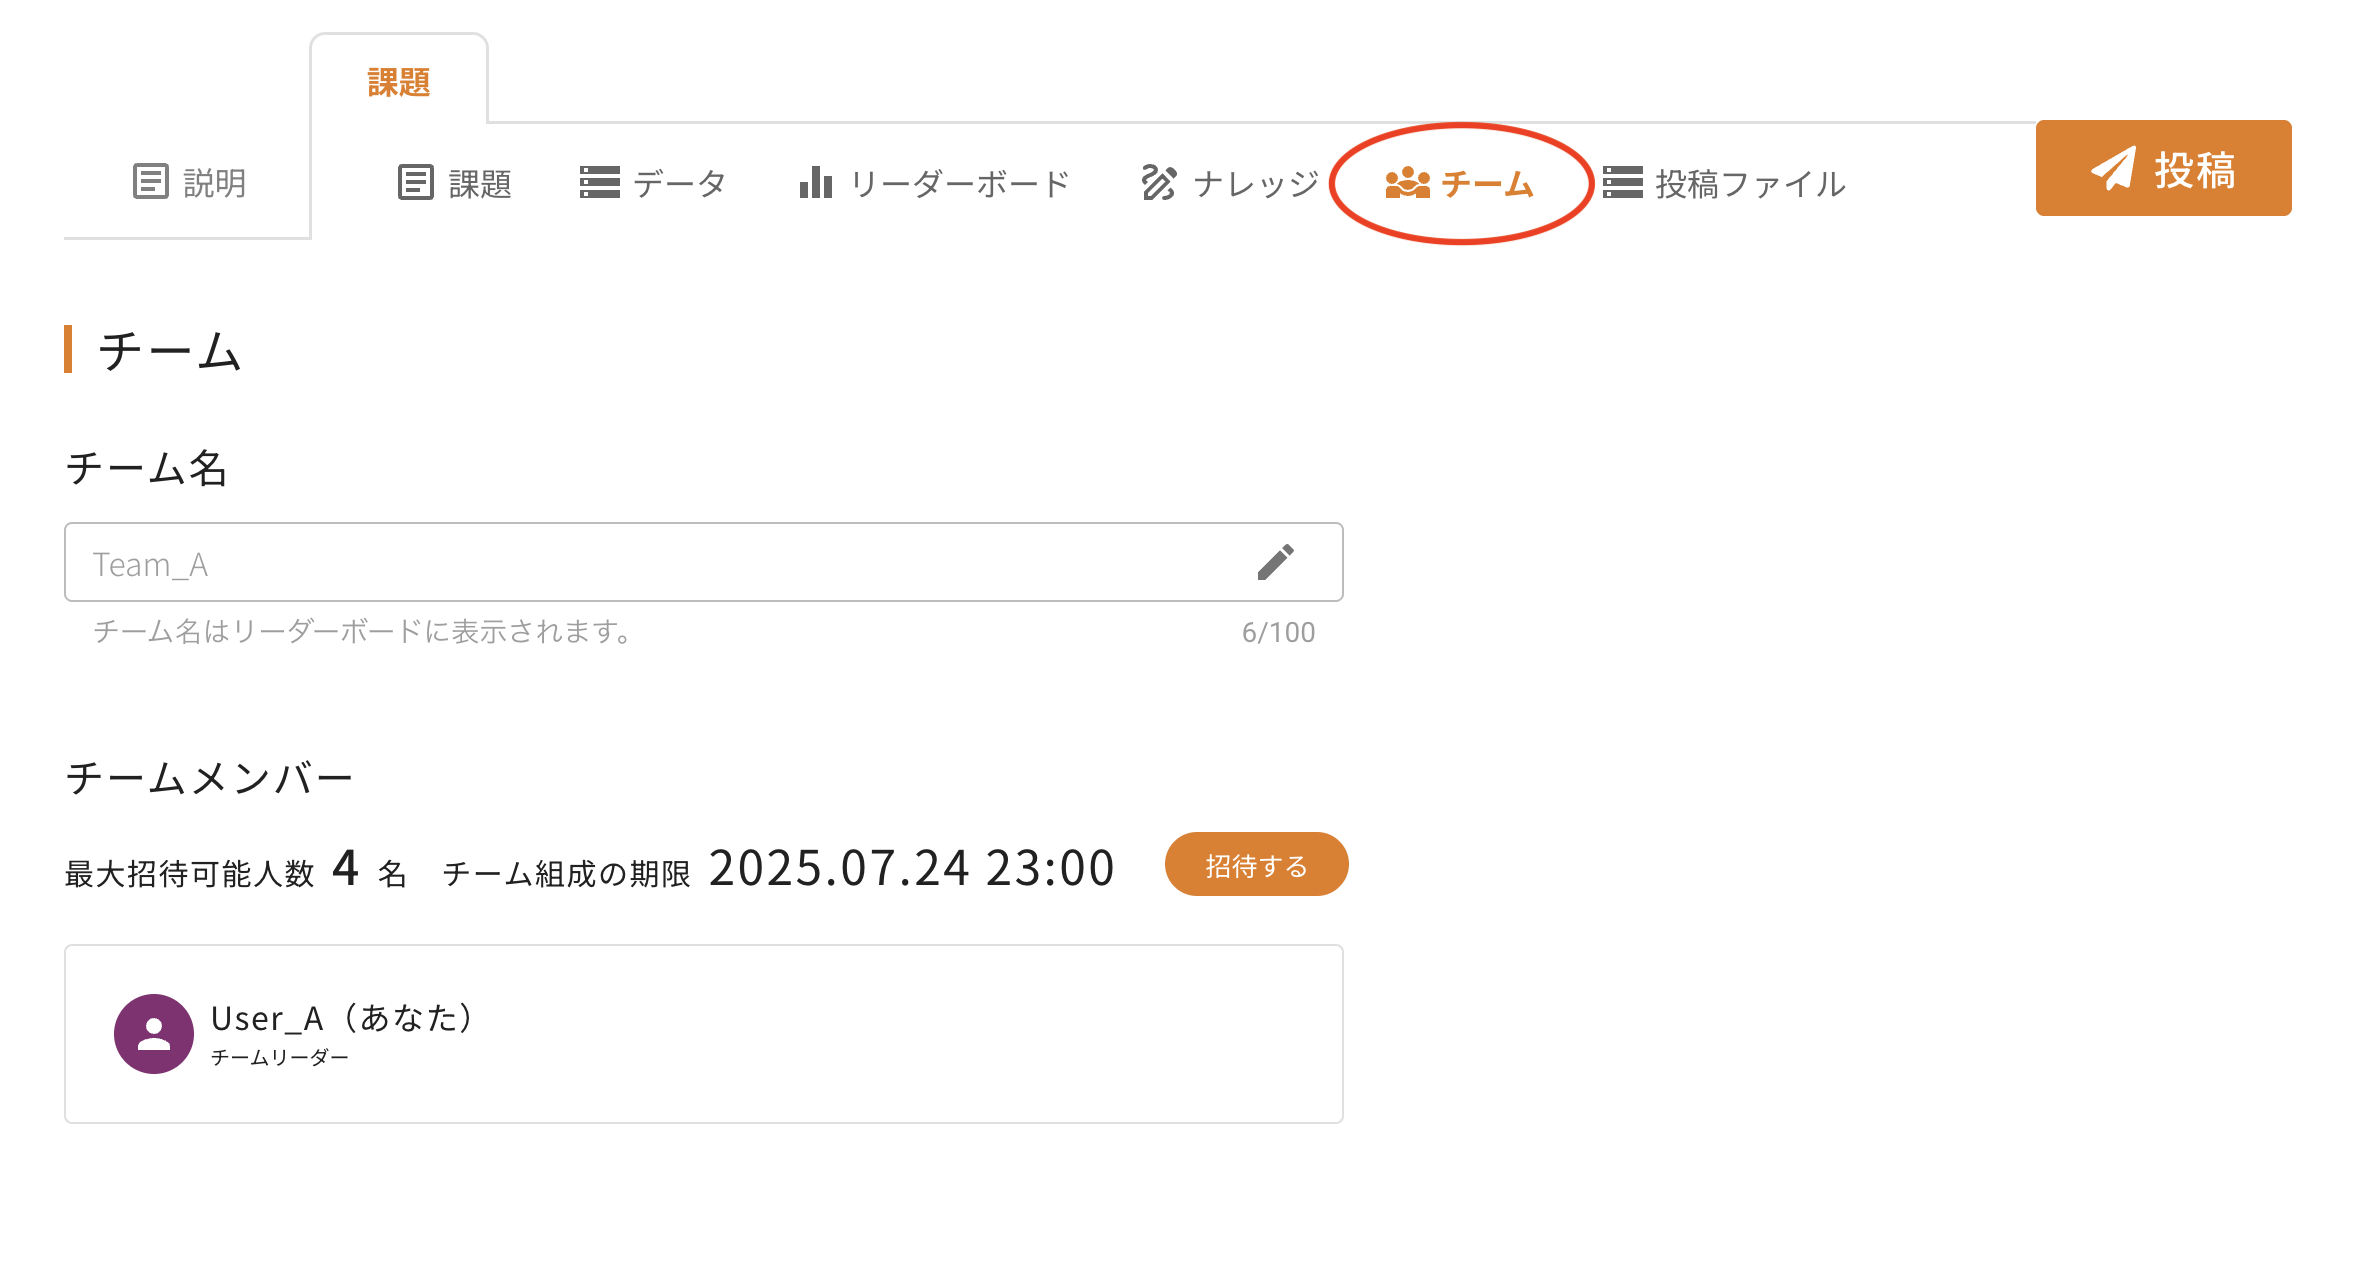Click the purple User_A avatar icon

point(154,1033)
